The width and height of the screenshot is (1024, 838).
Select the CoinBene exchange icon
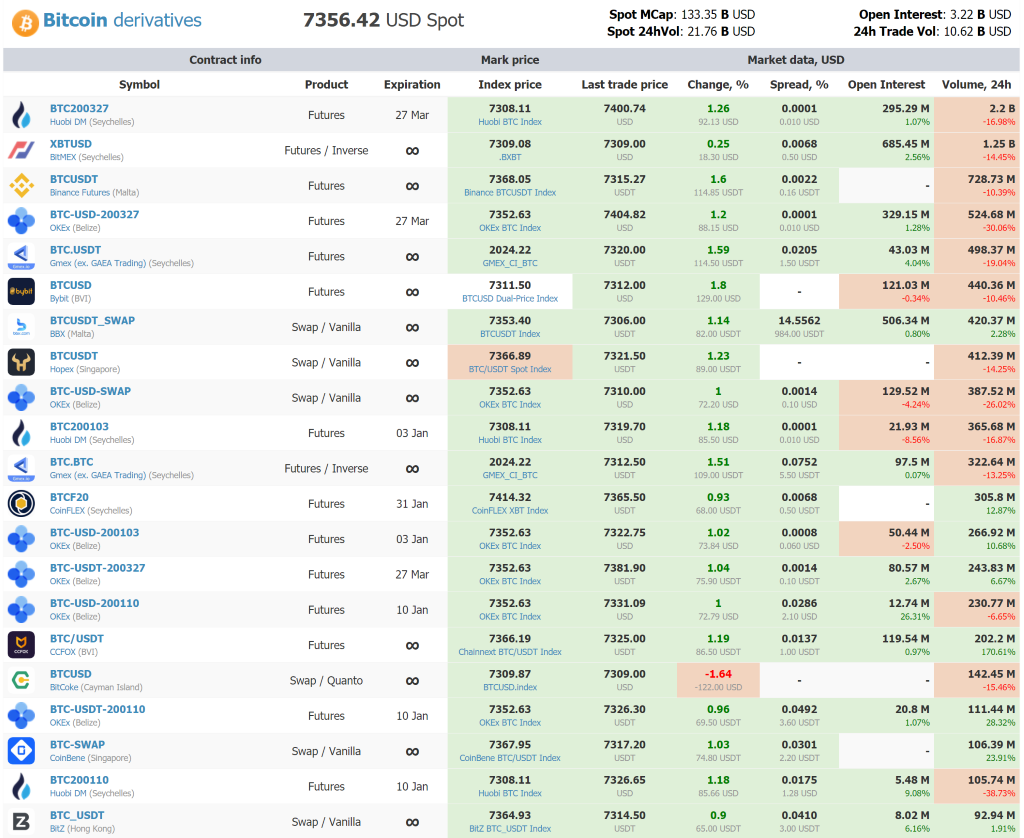(x=20, y=750)
